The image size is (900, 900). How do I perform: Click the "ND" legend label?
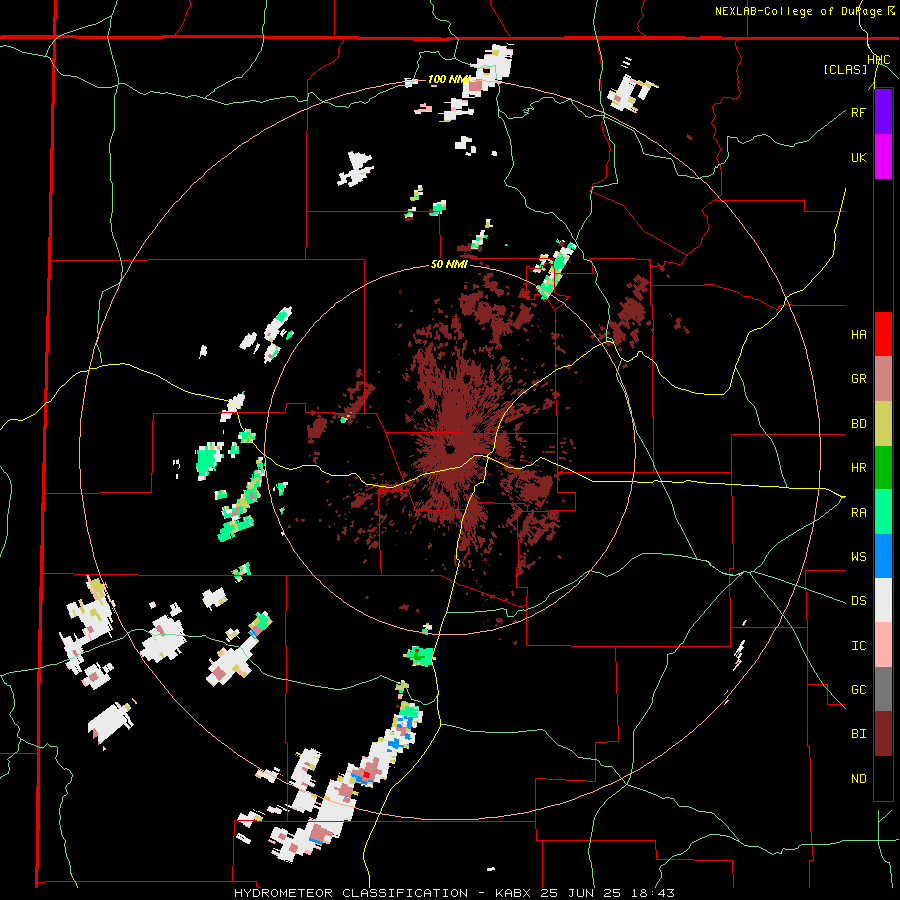858,779
